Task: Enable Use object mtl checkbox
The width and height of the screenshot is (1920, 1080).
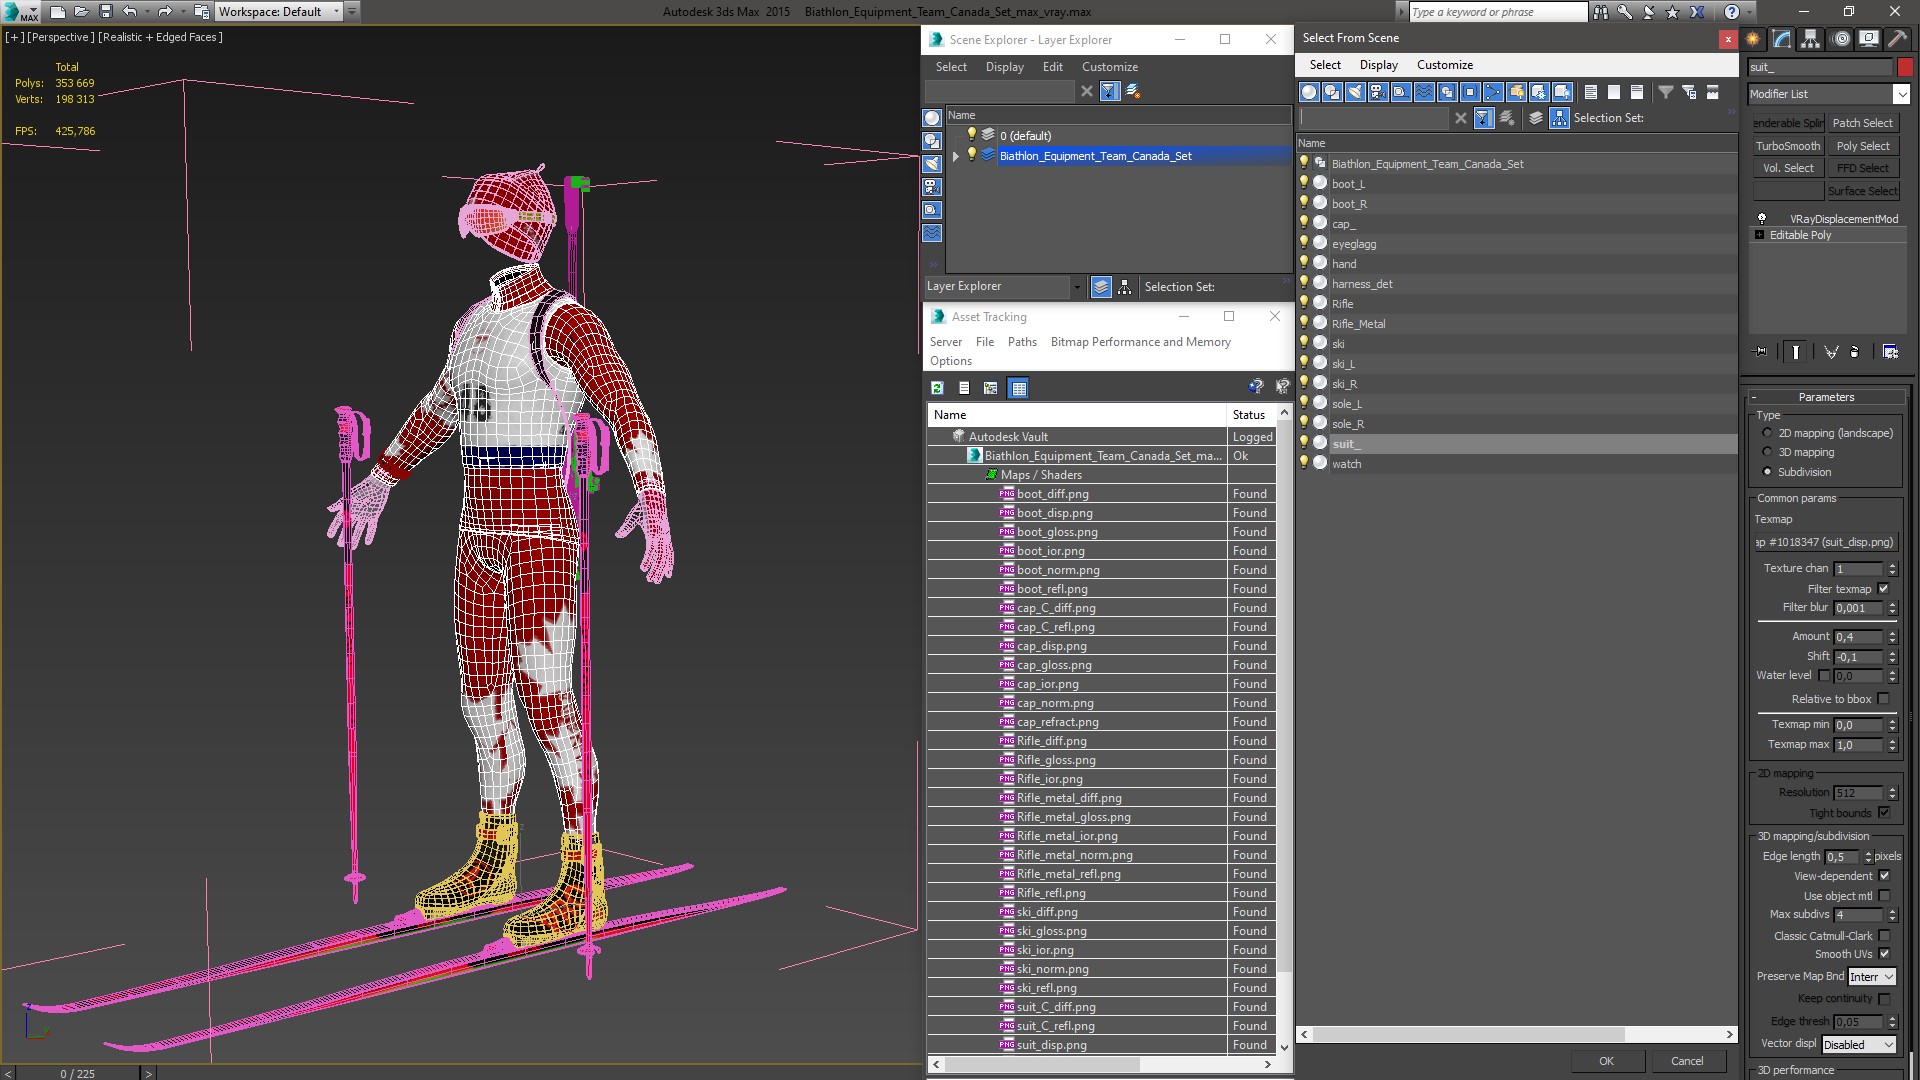Action: click(x=1884, y=896)
